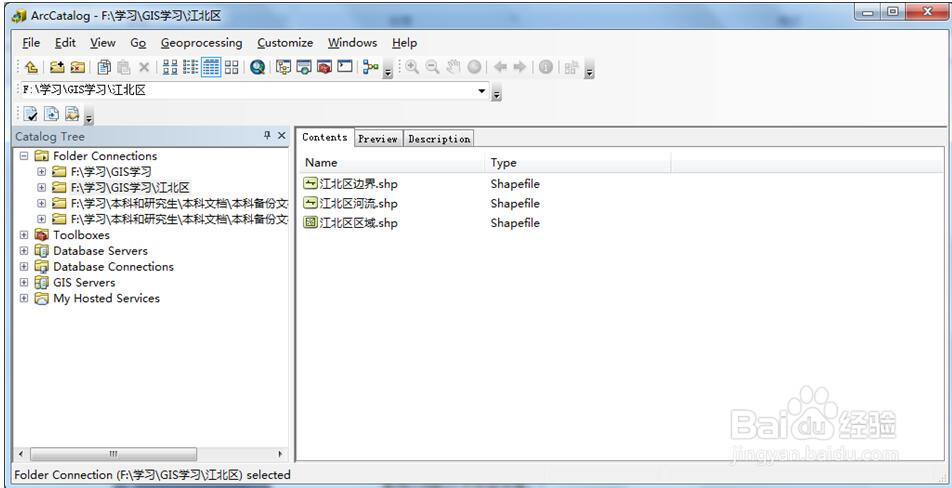Select Folder Connections in Catalog Tree
The width and height of the screenshot is (952, 488).
click(x=105, y=156)
